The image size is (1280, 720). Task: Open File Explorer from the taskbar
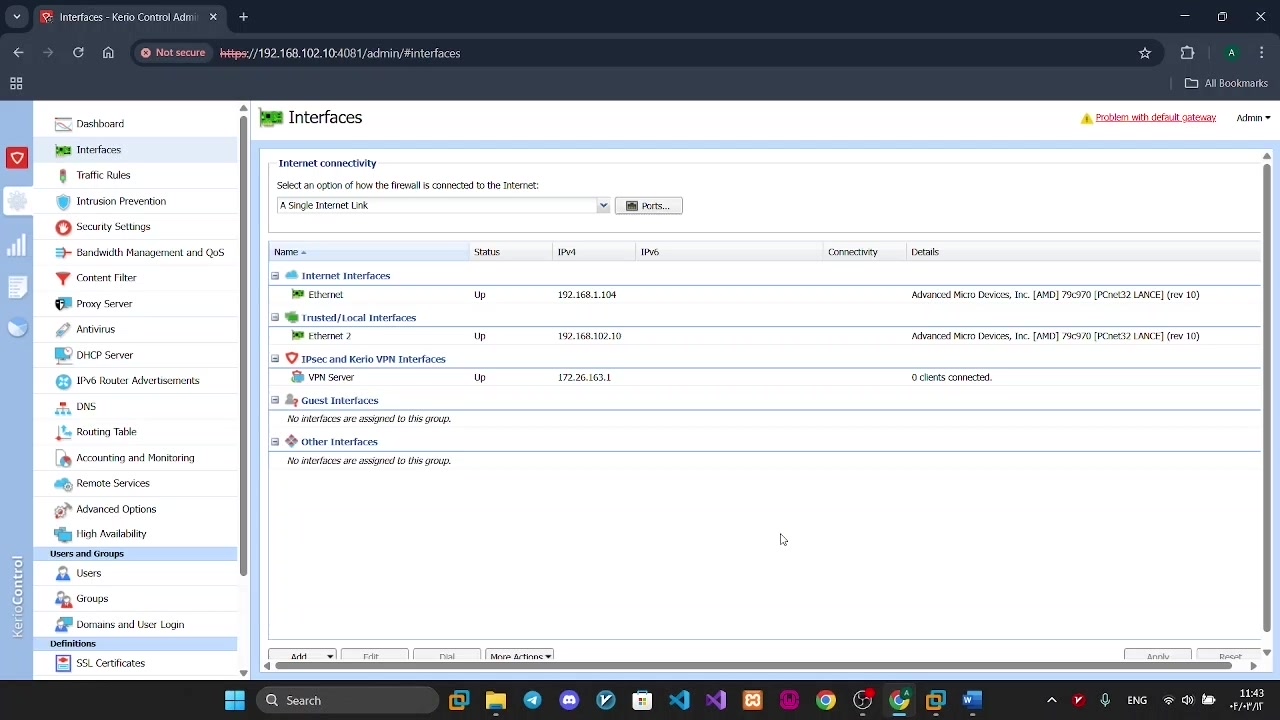[x=496, y=700]
